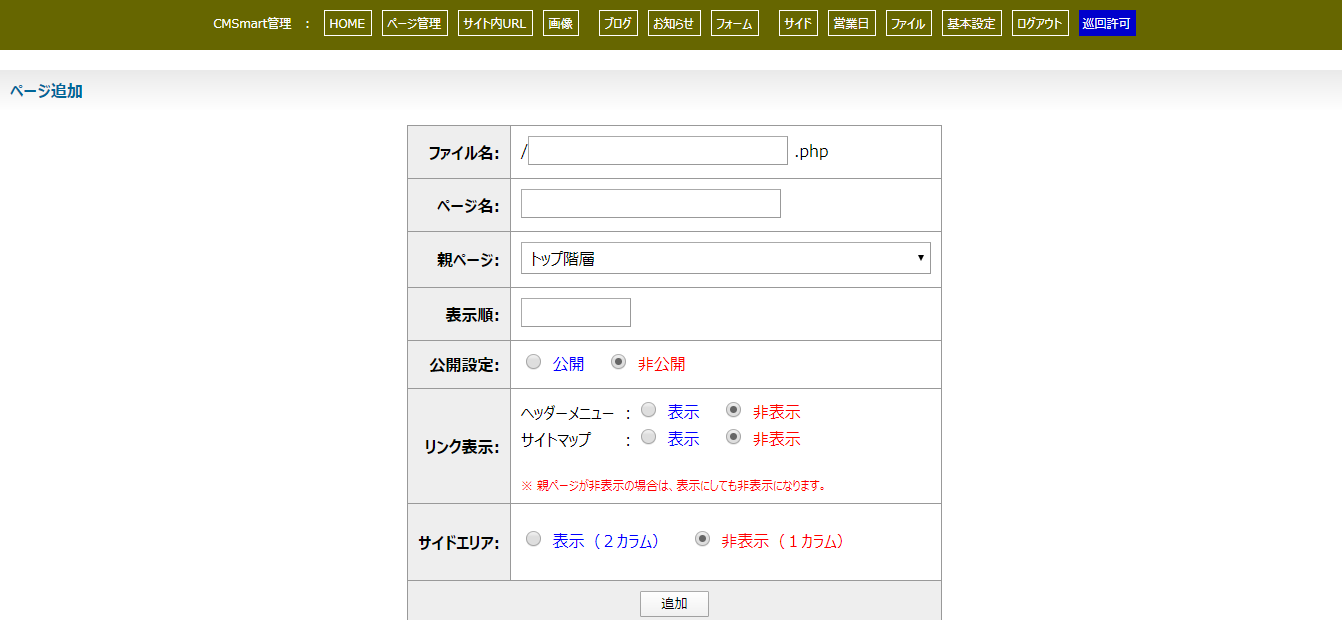Viewport: 1342px width, 620px height.
Task: Set ヘッダーメニュー to 表示
Action: [649, 410]
